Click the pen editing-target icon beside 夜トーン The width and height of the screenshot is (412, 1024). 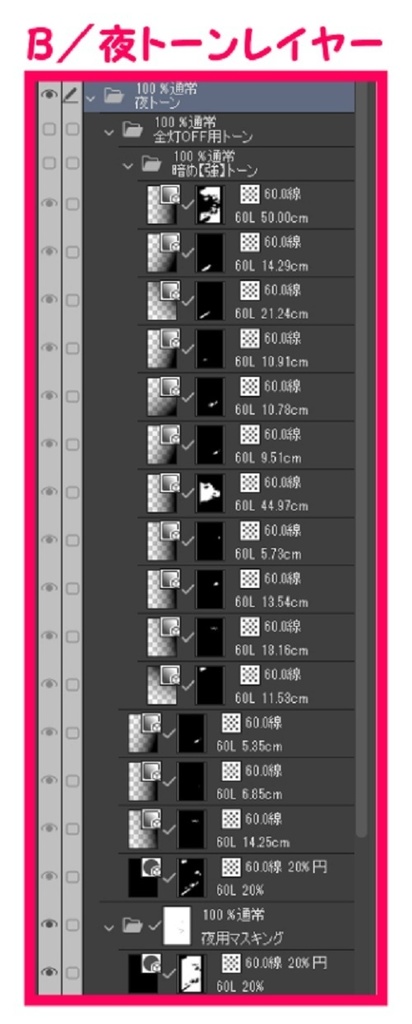click(x=72, y=97)
